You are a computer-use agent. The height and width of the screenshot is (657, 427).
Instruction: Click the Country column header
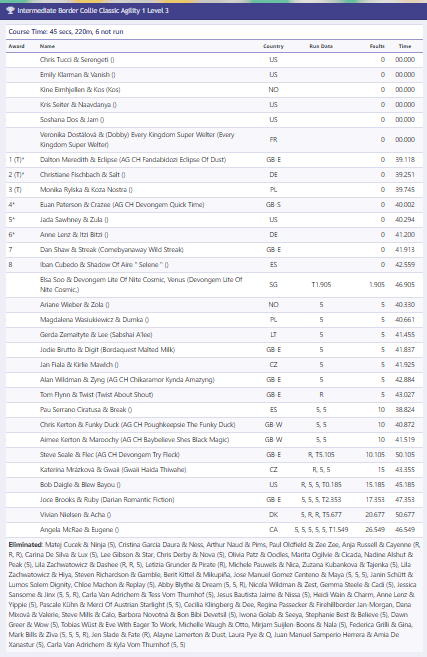[x=273, y=46]
